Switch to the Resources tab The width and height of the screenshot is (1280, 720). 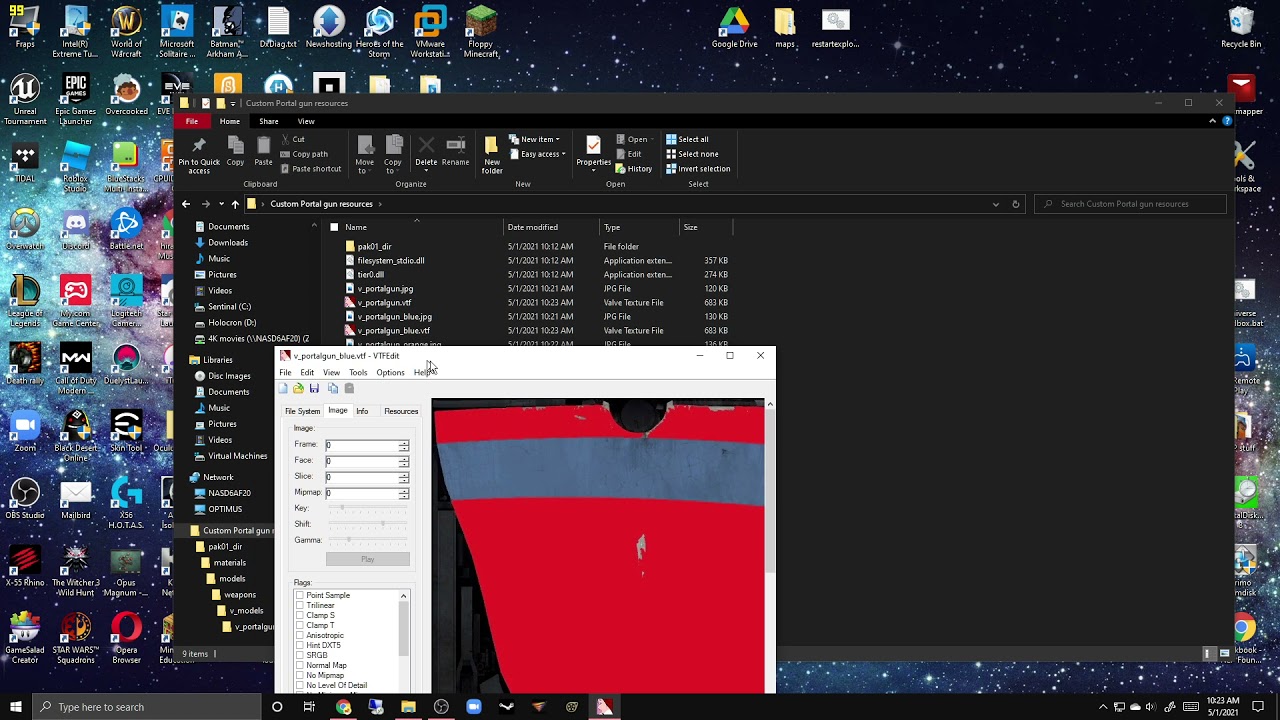(401, 411)
